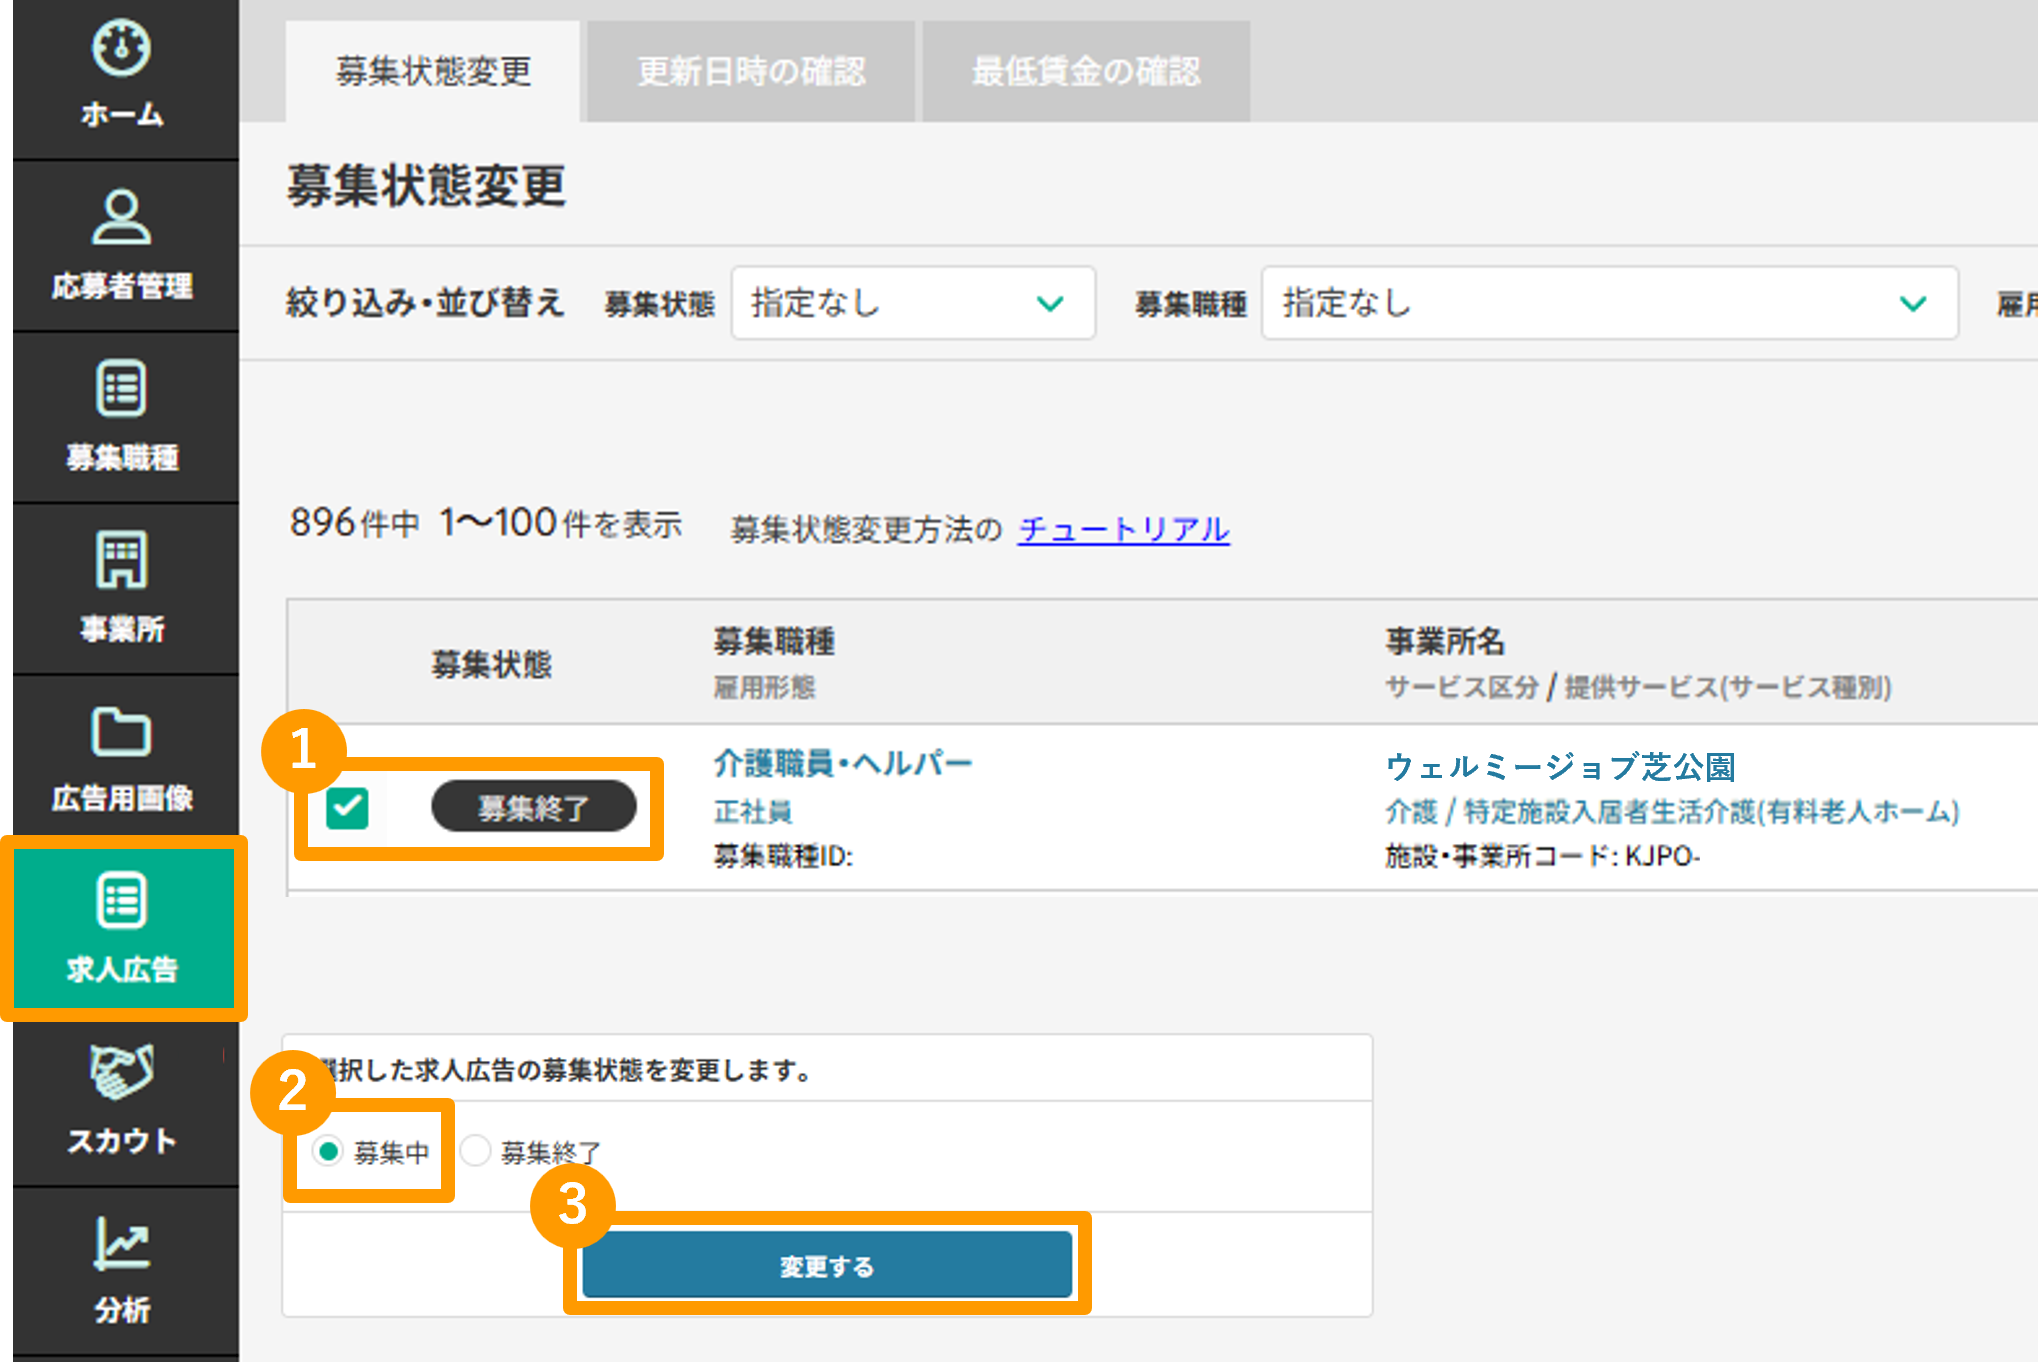Open the 事業所 building icon
This screenshot has height=1362, width=2038.
point(121,560)
